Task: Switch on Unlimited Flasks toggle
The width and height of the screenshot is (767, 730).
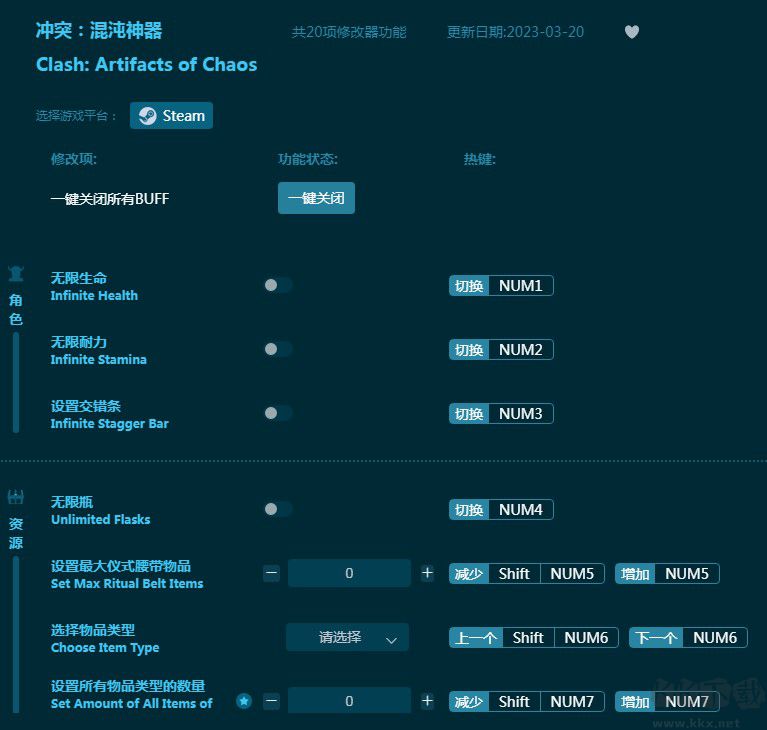Action: tap(277, 509)
